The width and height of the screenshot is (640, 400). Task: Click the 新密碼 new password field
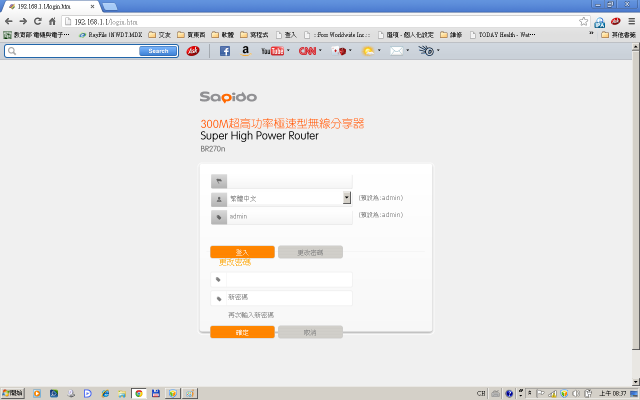[289, 298]
